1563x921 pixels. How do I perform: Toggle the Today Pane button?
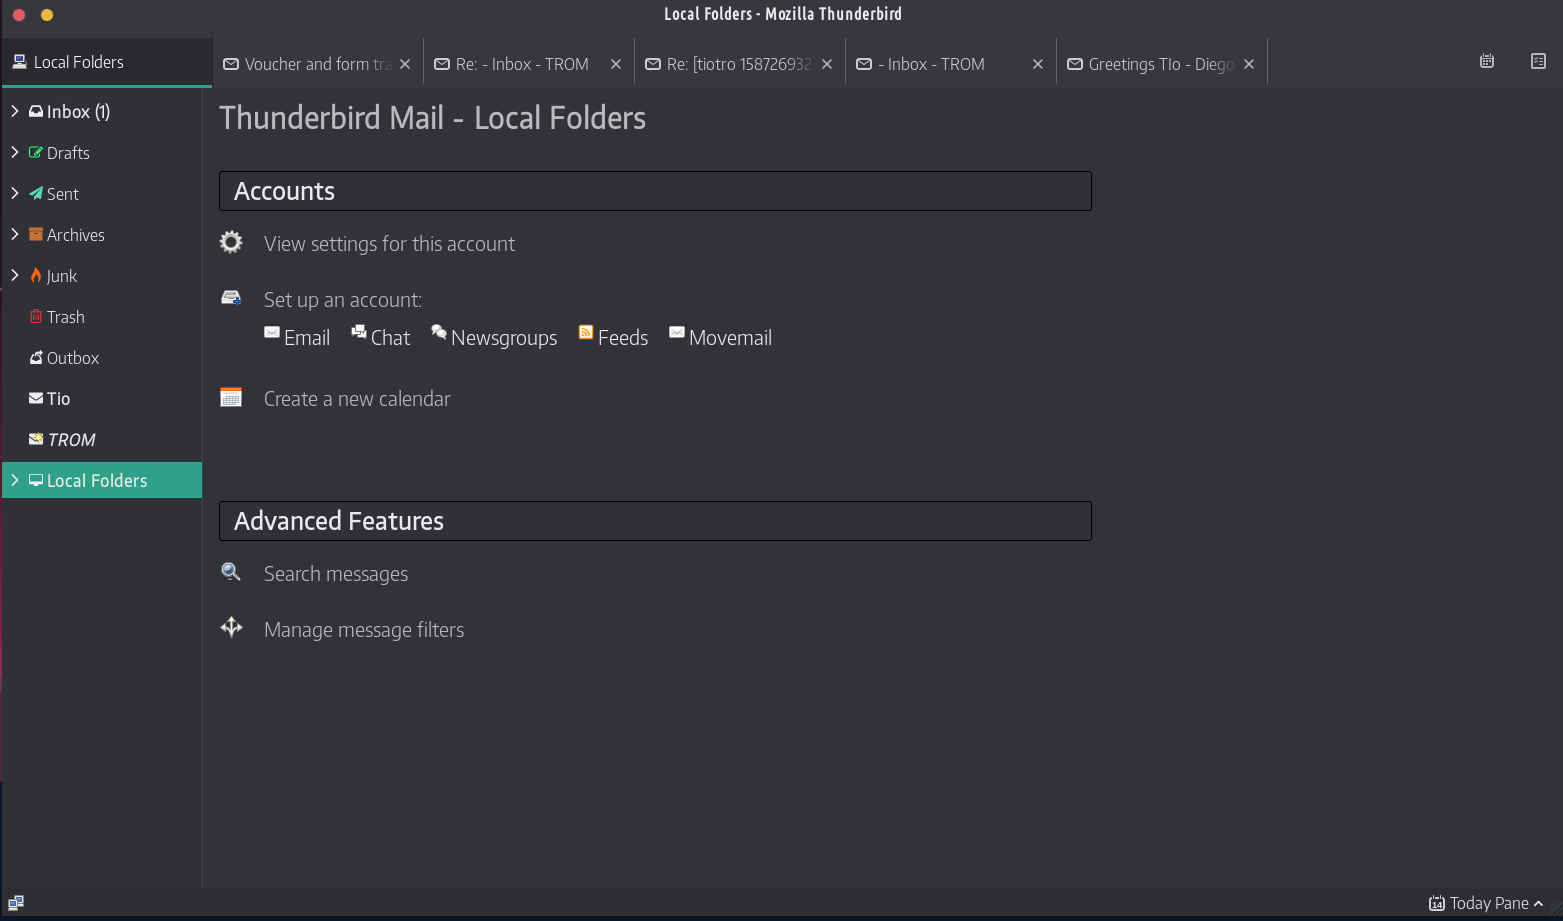pyautogui.click(x=1486, y=904)
